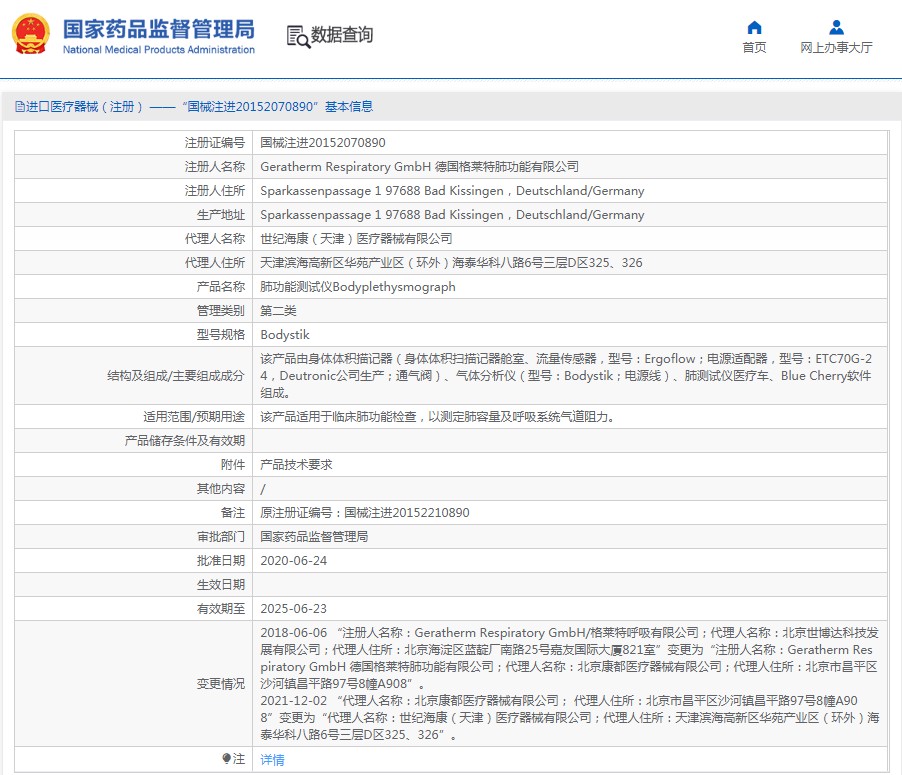Screen dimensions: 902x775
Task: Click the 数据查询 heading text
Action: (342, 35)
